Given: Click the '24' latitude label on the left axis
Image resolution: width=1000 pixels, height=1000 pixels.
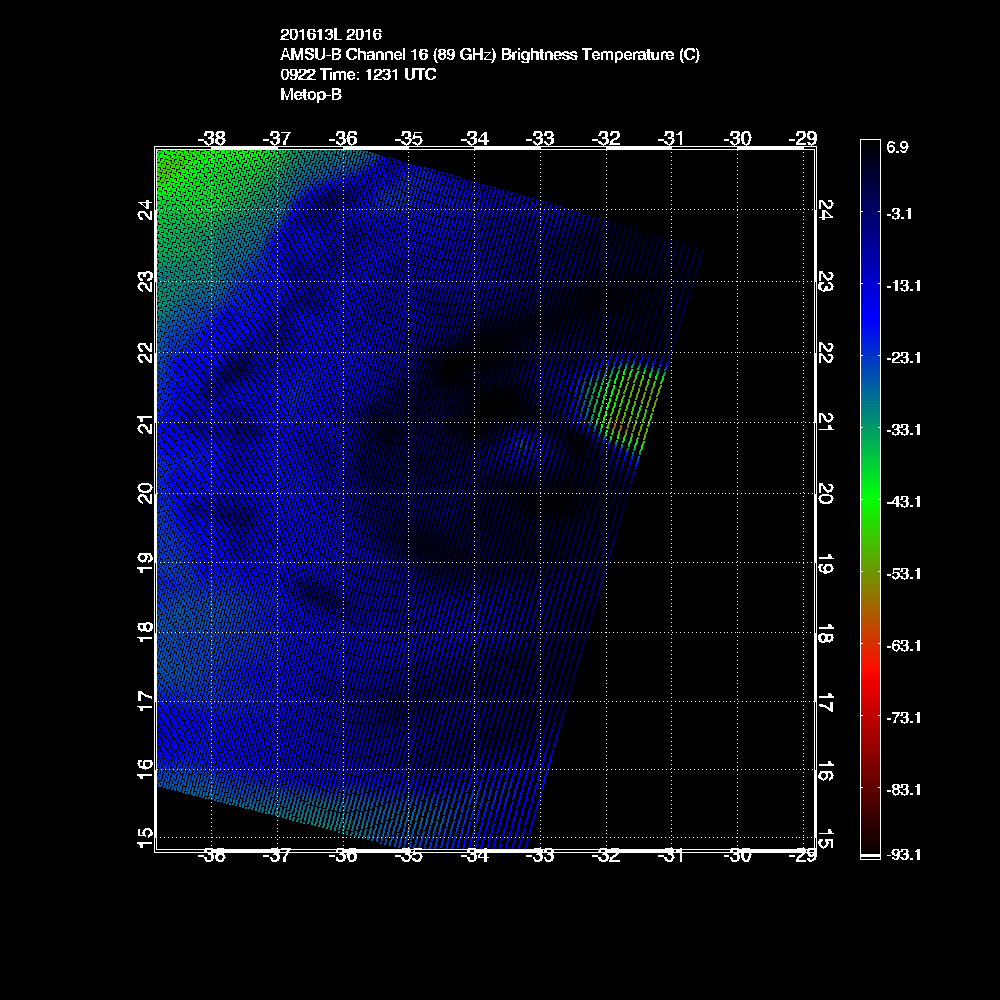Looking at the screenshot, I should point(146,209).
